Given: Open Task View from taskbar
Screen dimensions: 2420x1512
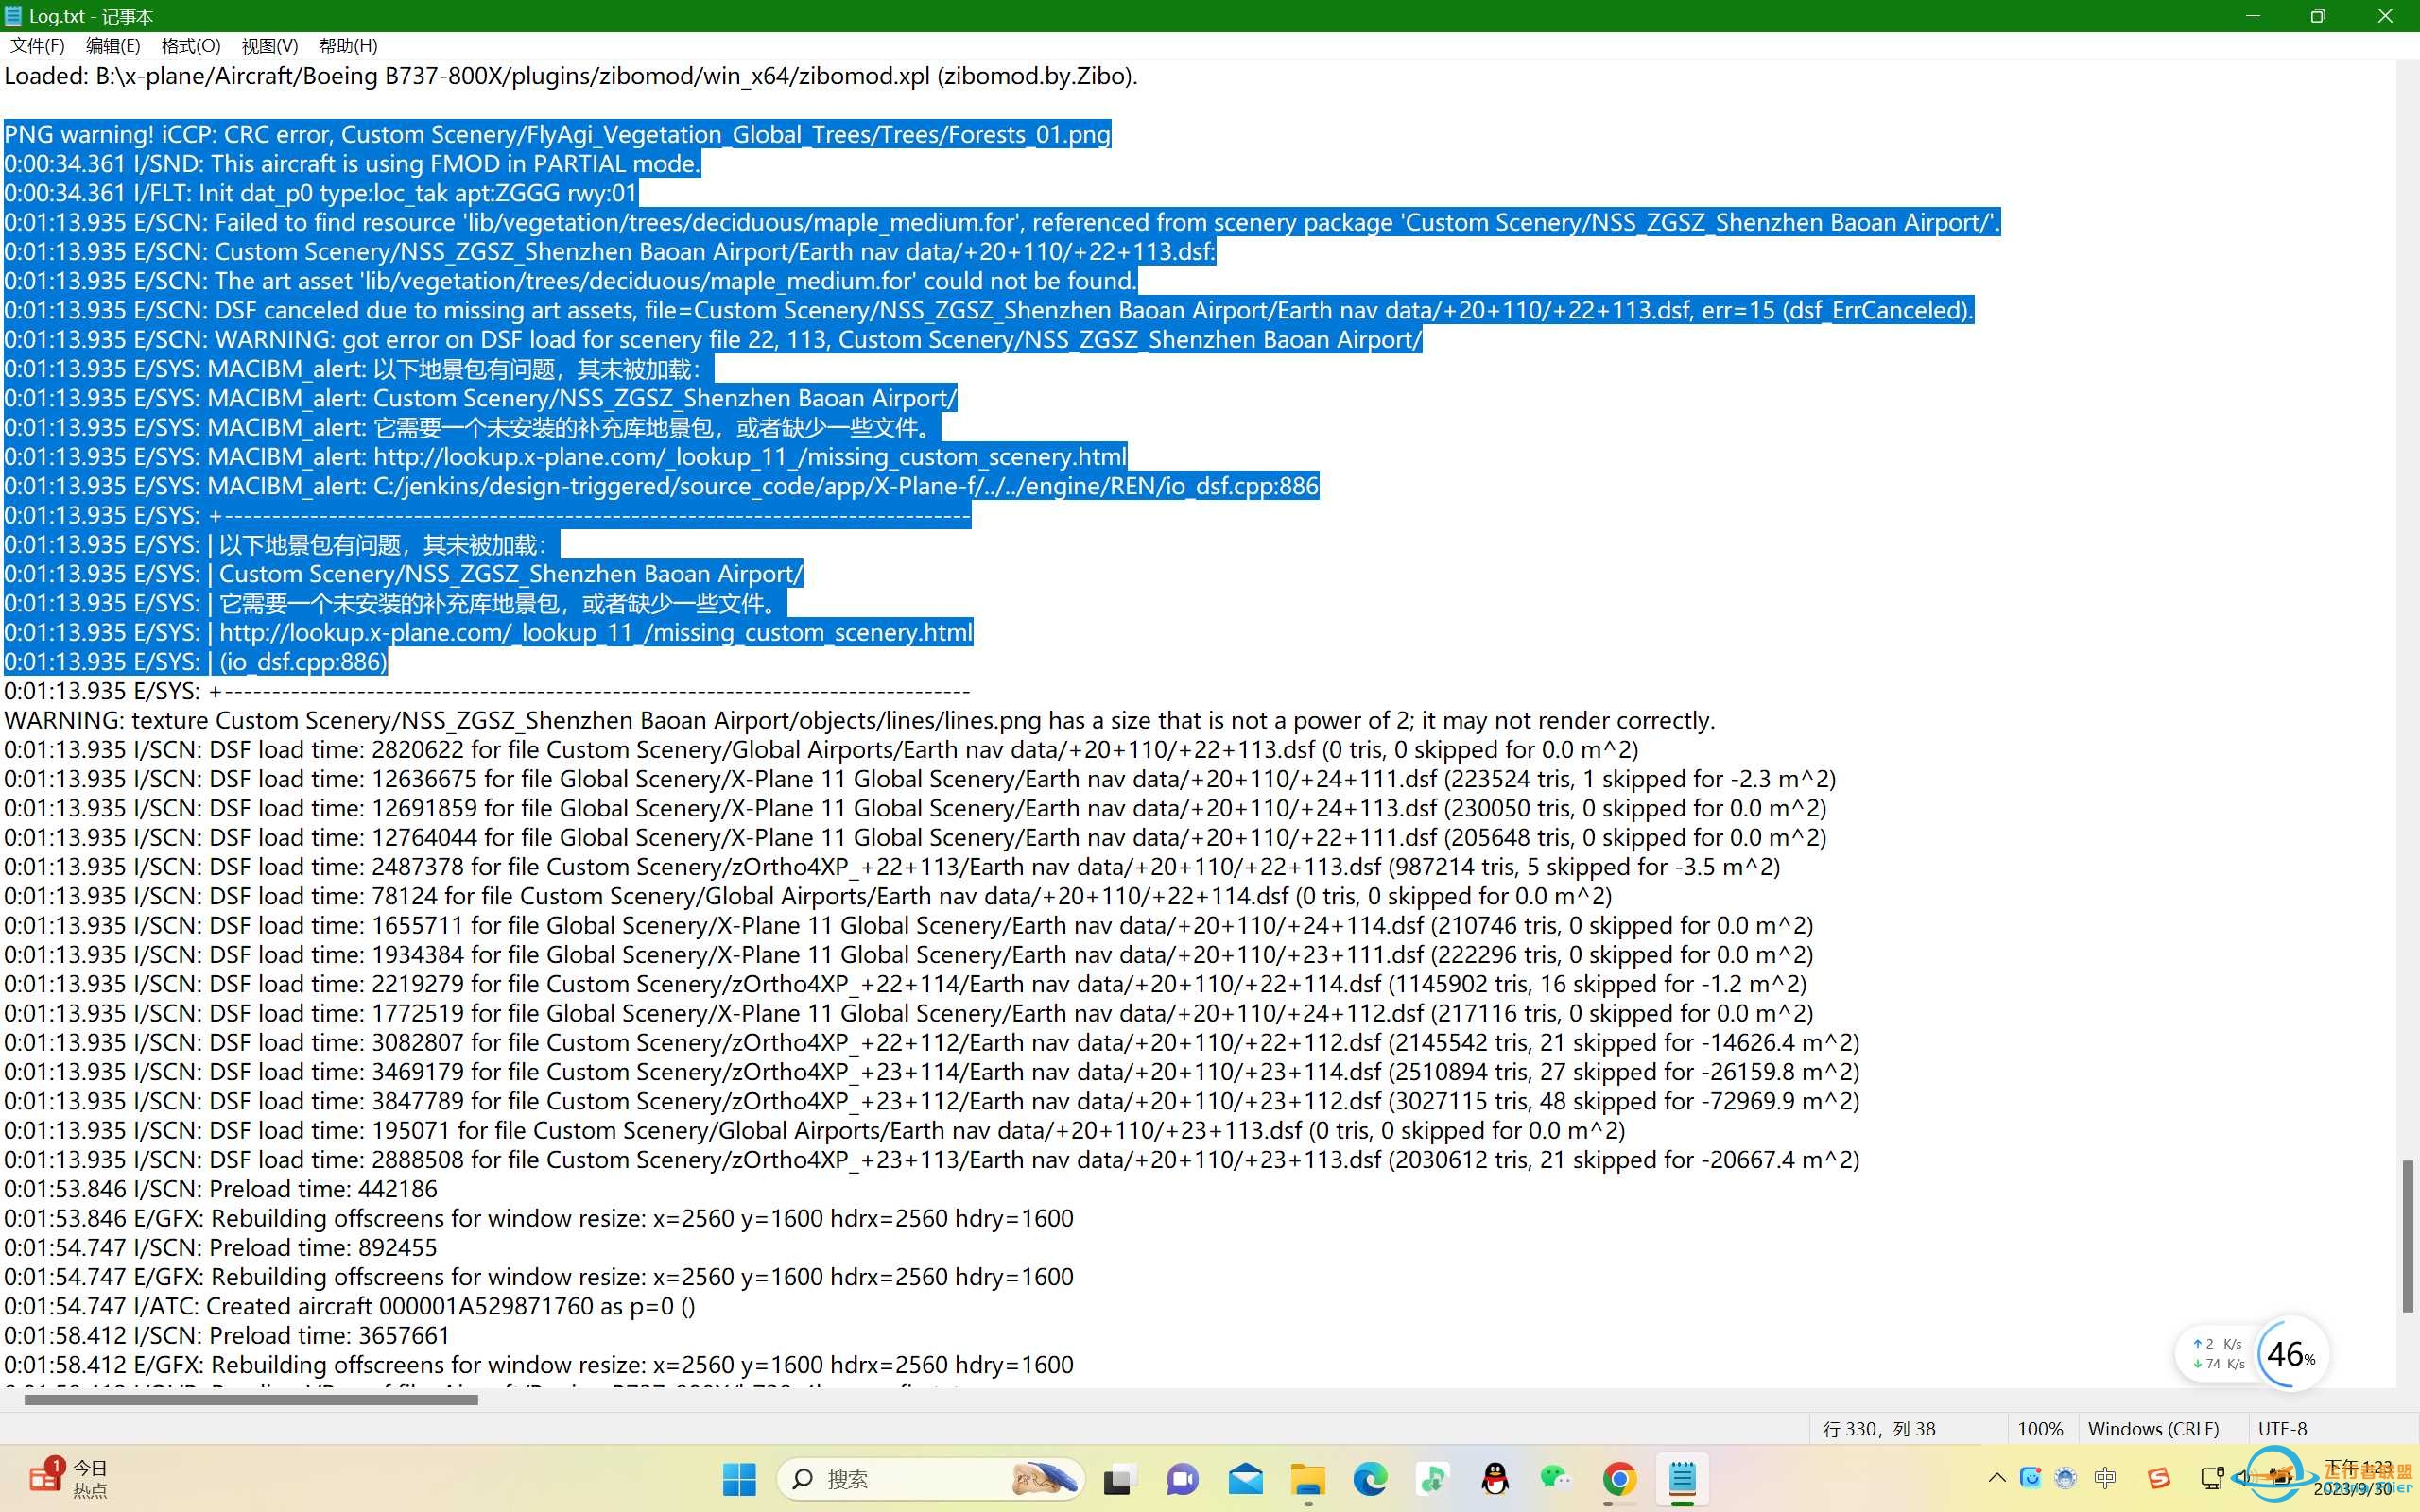Looking at the screenshot, I should pos(1118,1478).
